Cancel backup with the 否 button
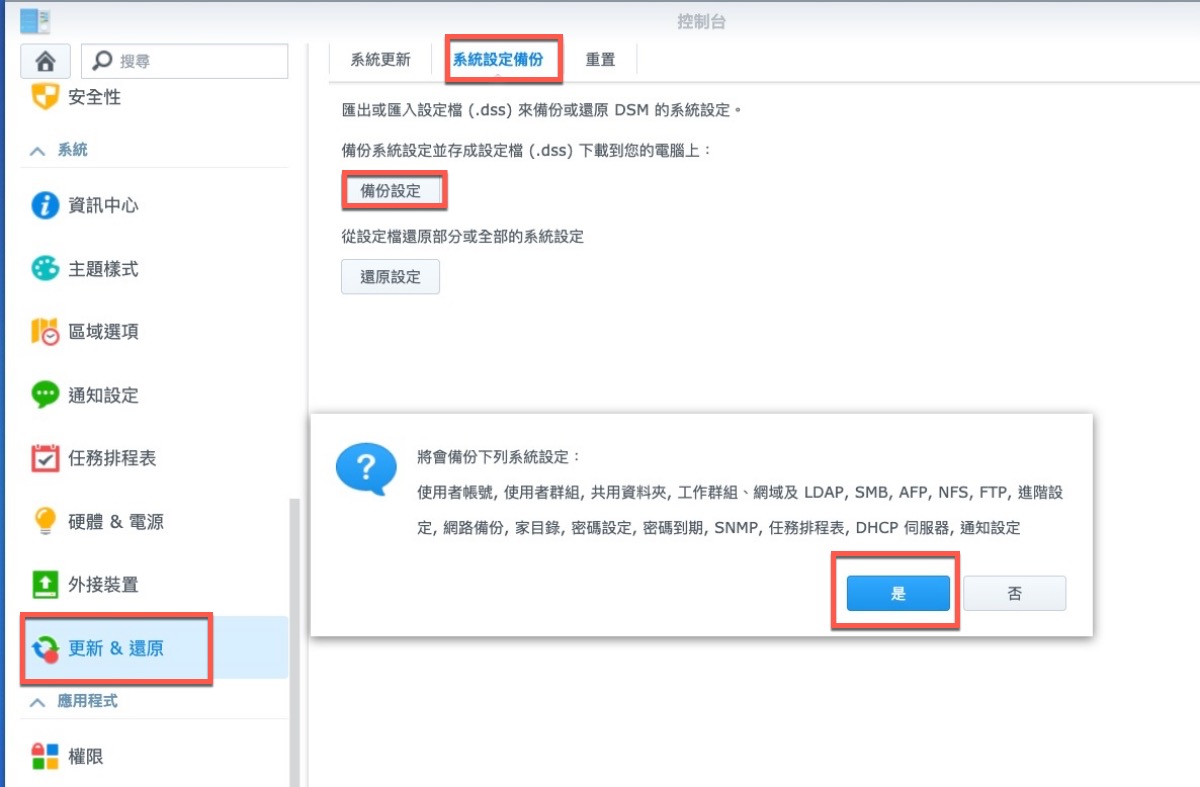 [1015, 593]
